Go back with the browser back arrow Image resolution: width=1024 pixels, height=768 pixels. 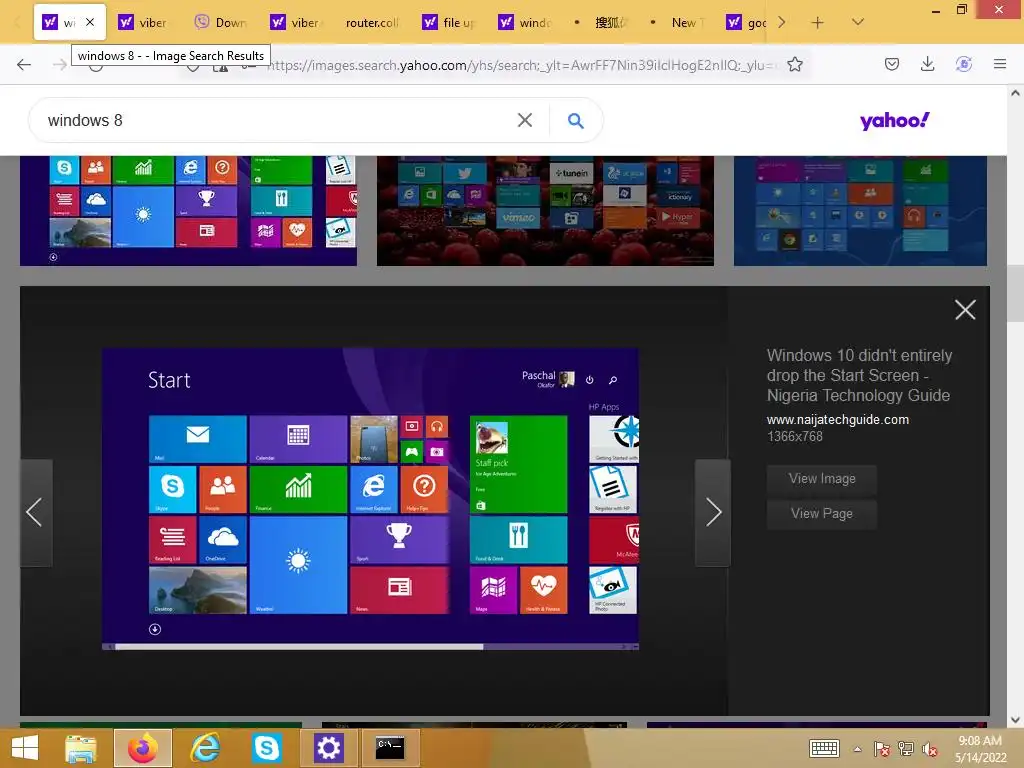pyautogui.click(x=24, y=64)
